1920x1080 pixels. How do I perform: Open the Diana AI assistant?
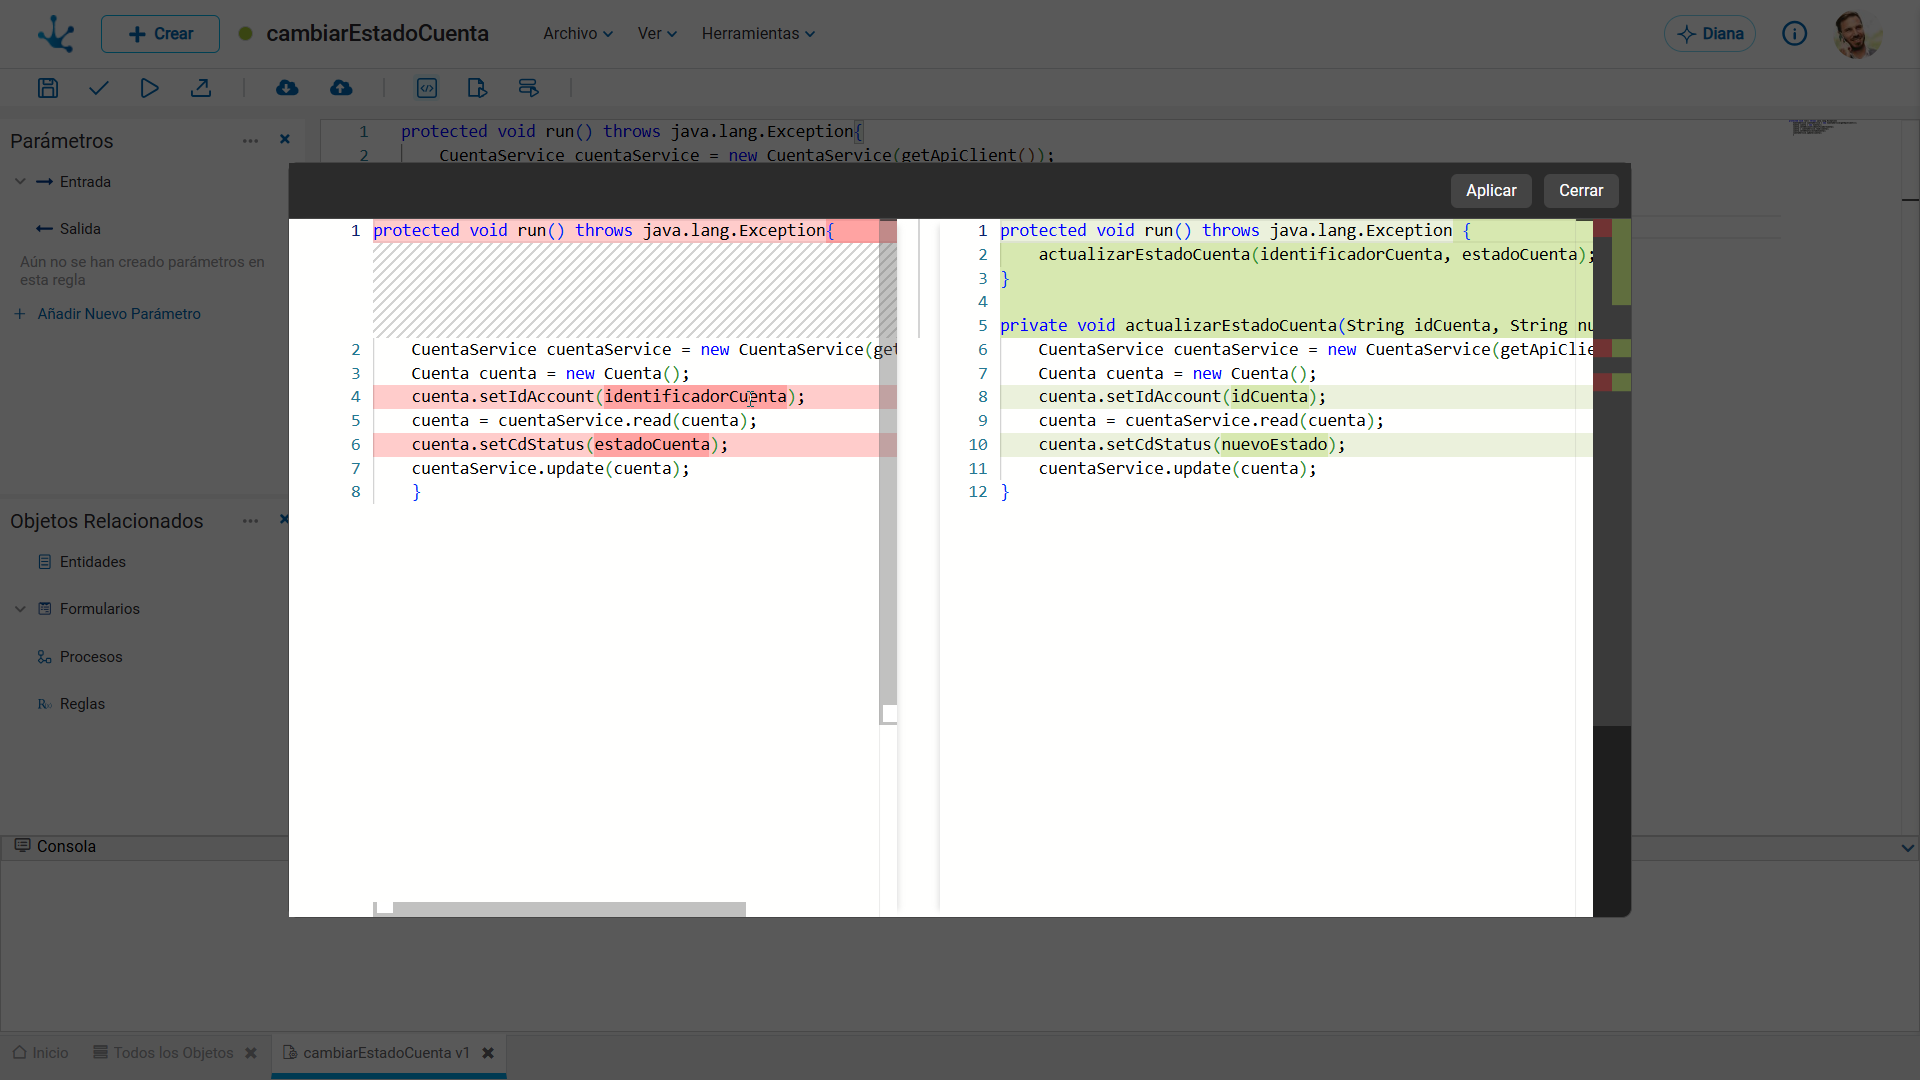point(1710,34)
